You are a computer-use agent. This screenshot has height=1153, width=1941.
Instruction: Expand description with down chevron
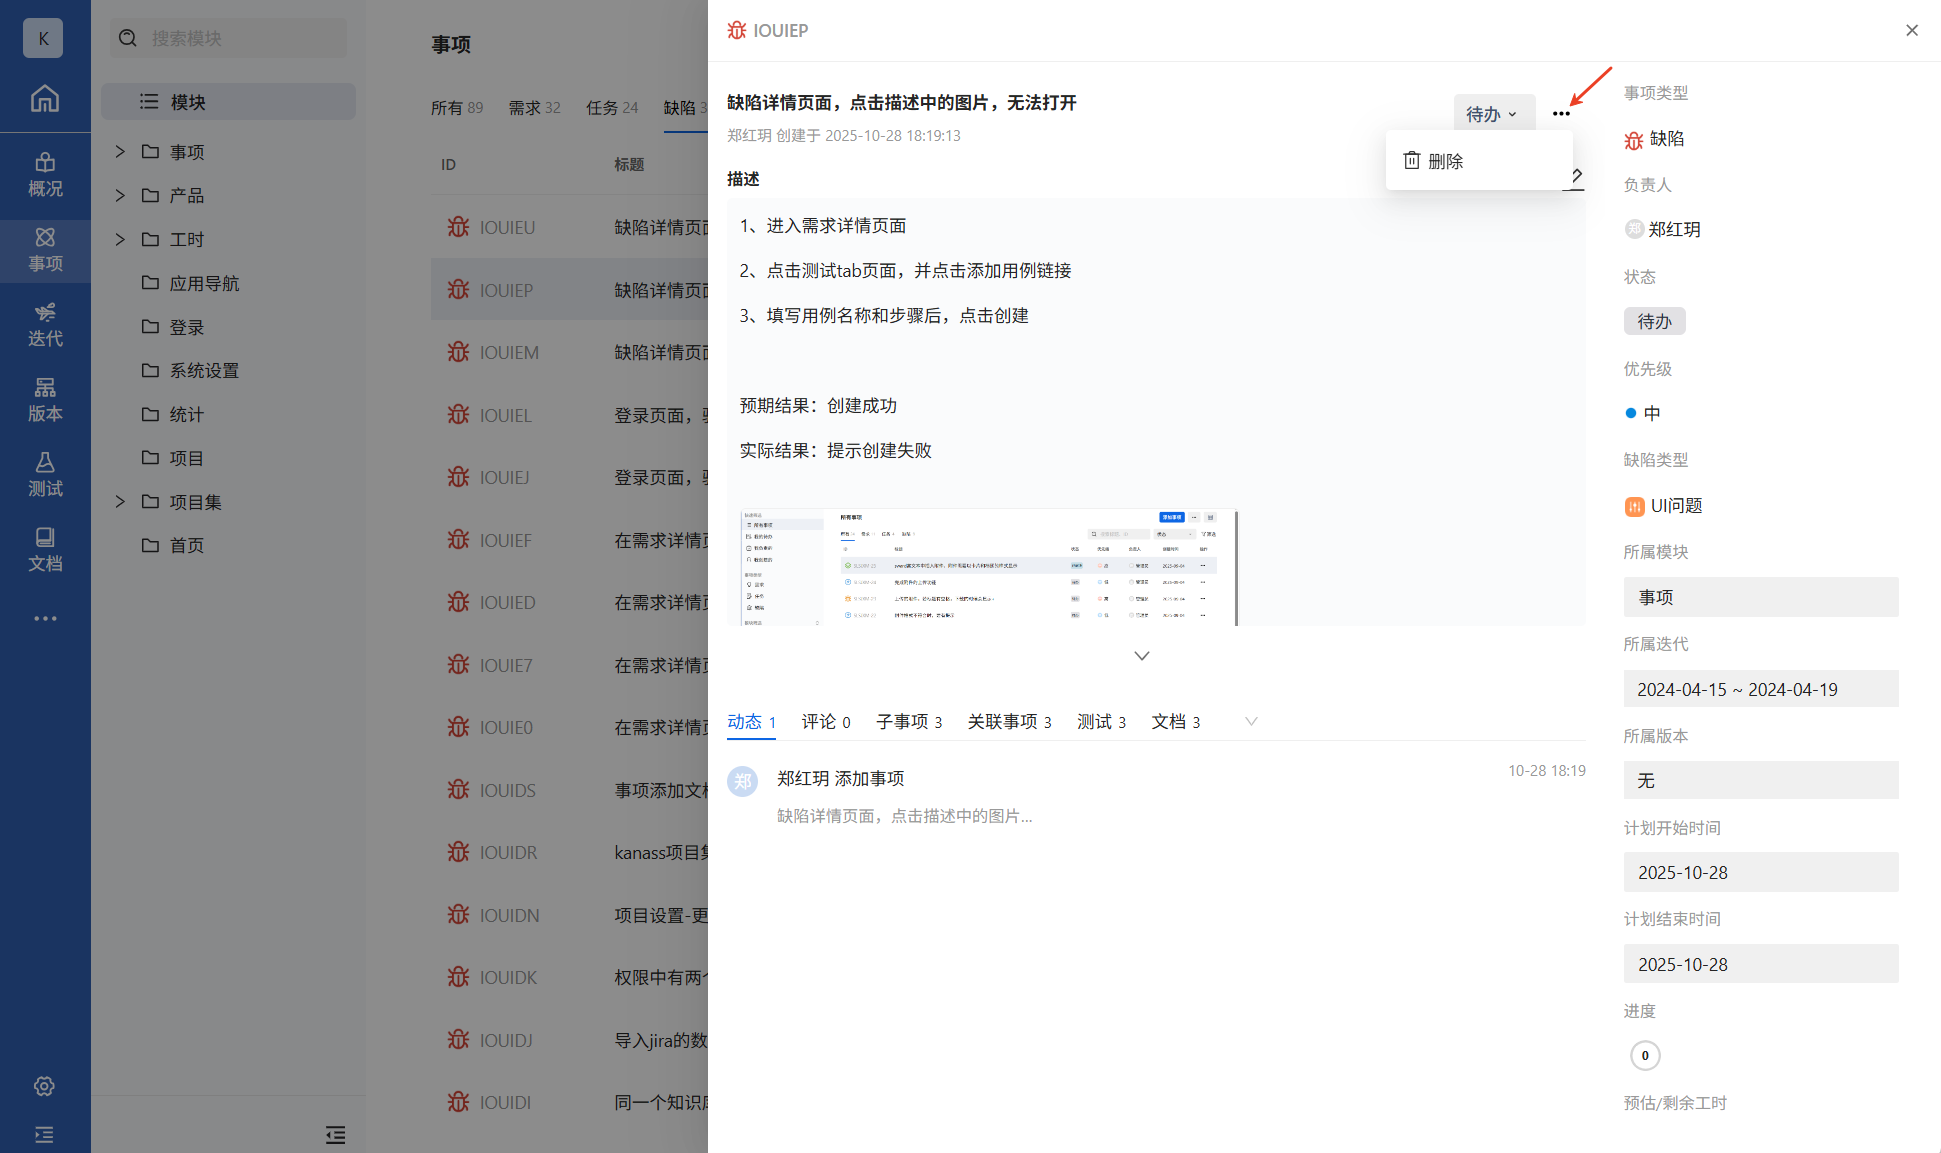(1142, 656)
